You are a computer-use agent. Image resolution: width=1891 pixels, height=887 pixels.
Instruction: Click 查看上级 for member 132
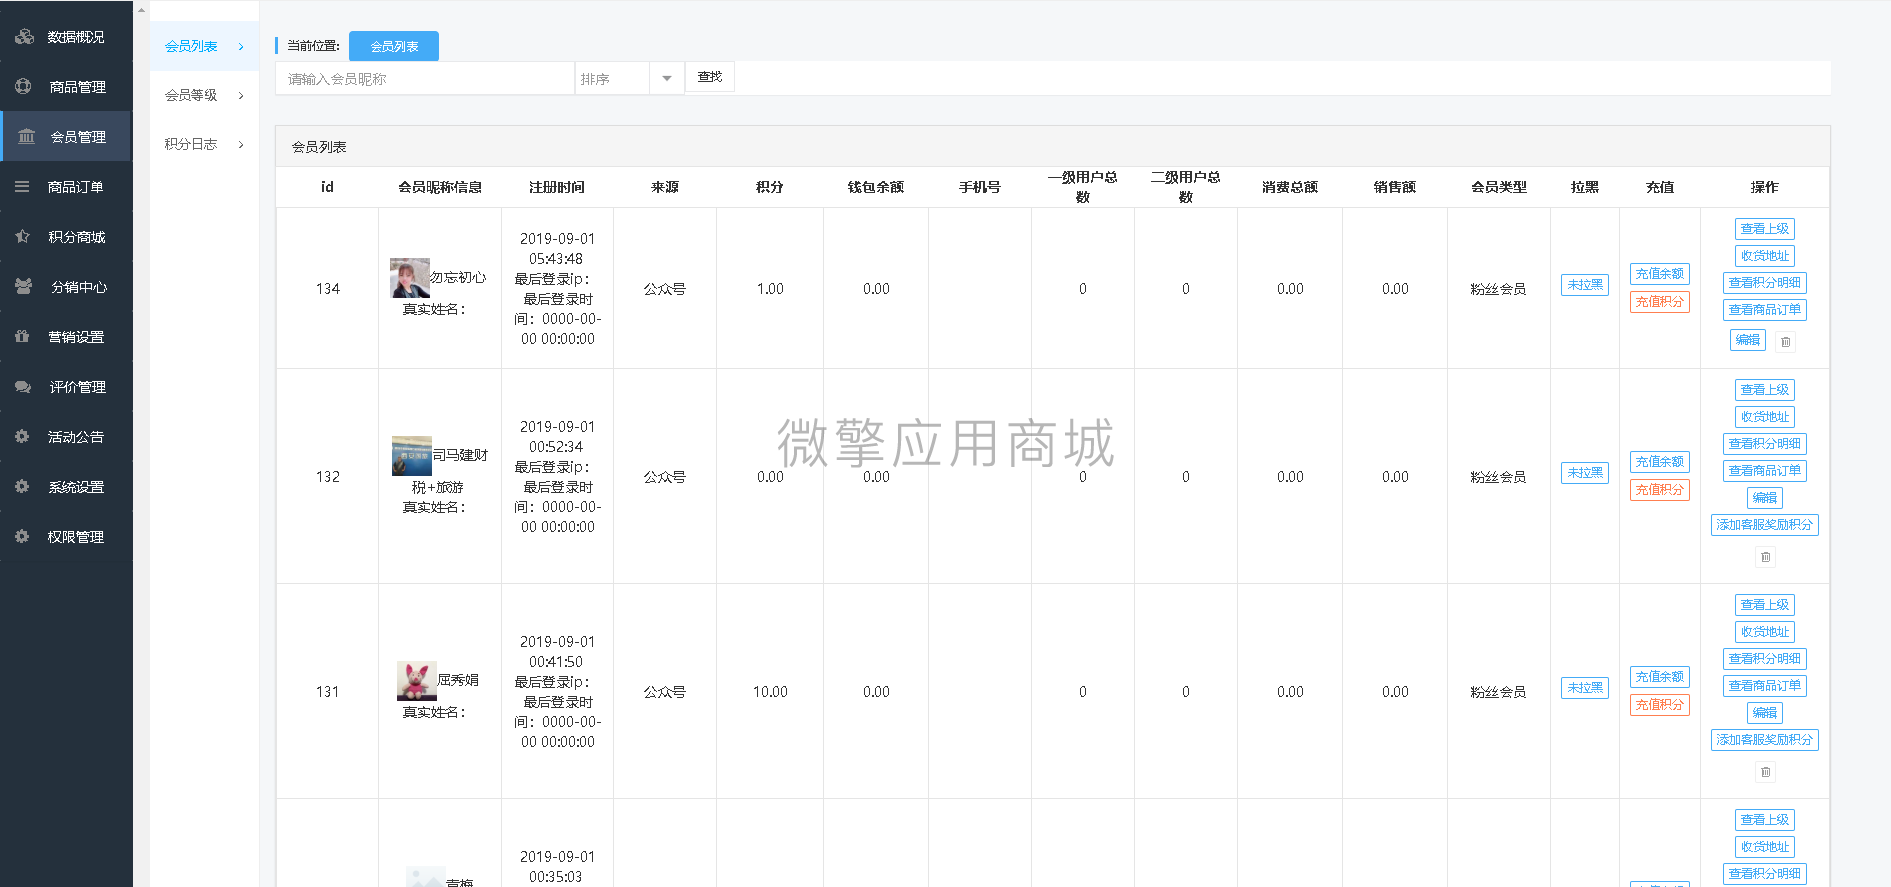(x=1765, y=390)
